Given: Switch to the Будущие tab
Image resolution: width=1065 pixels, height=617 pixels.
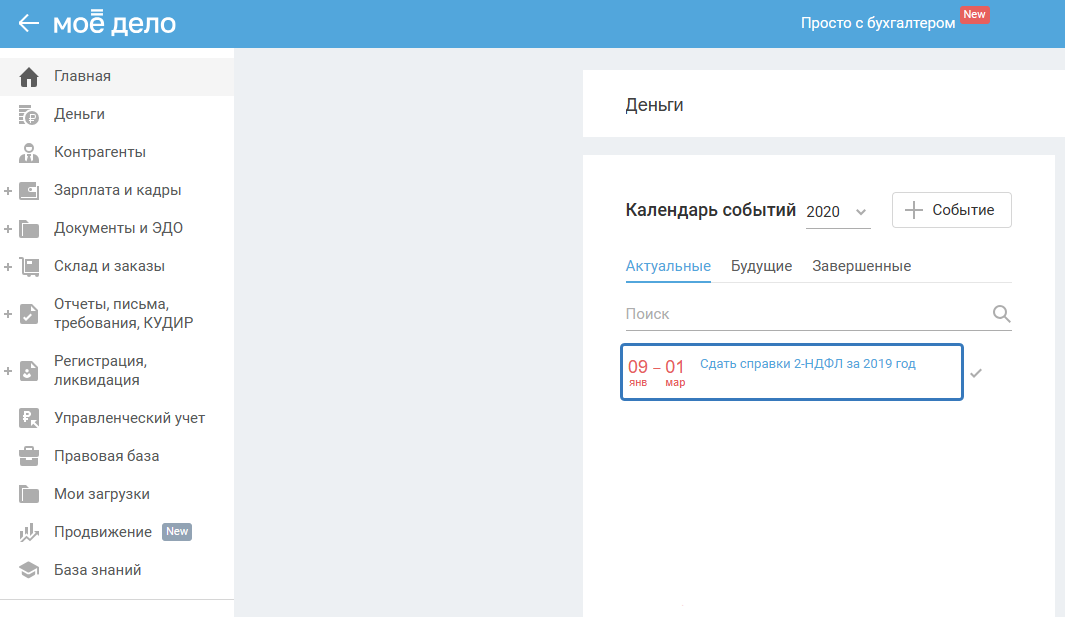Looking at the screenshot, I should point(761,266).
